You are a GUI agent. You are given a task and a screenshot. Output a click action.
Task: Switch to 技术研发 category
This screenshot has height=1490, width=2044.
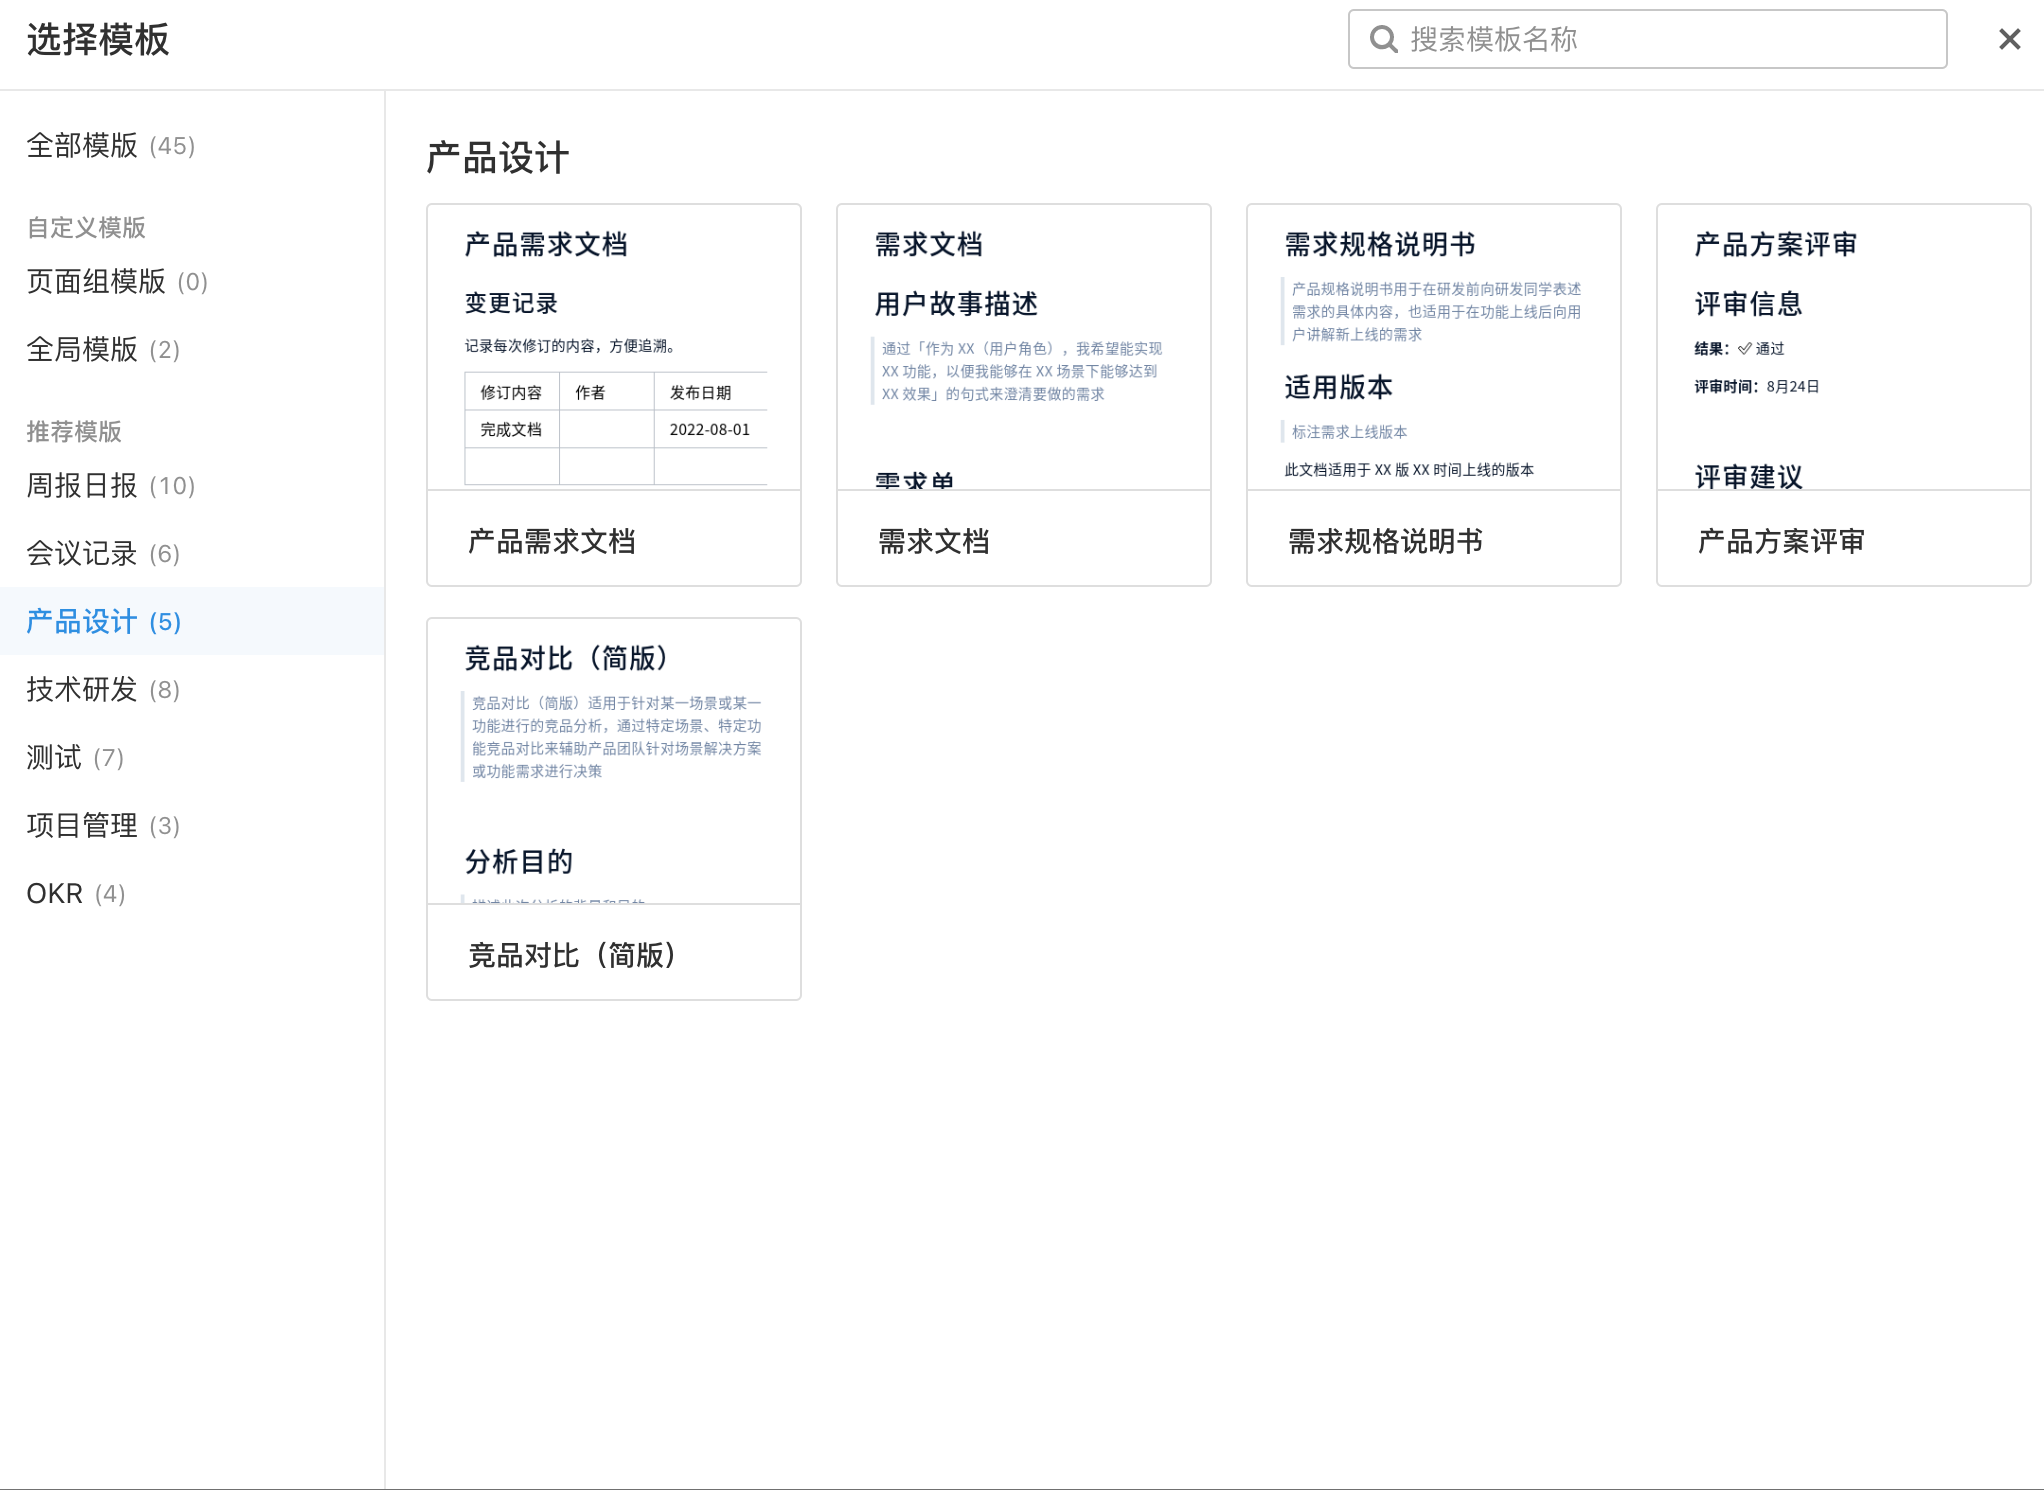[x=101, y=689]
